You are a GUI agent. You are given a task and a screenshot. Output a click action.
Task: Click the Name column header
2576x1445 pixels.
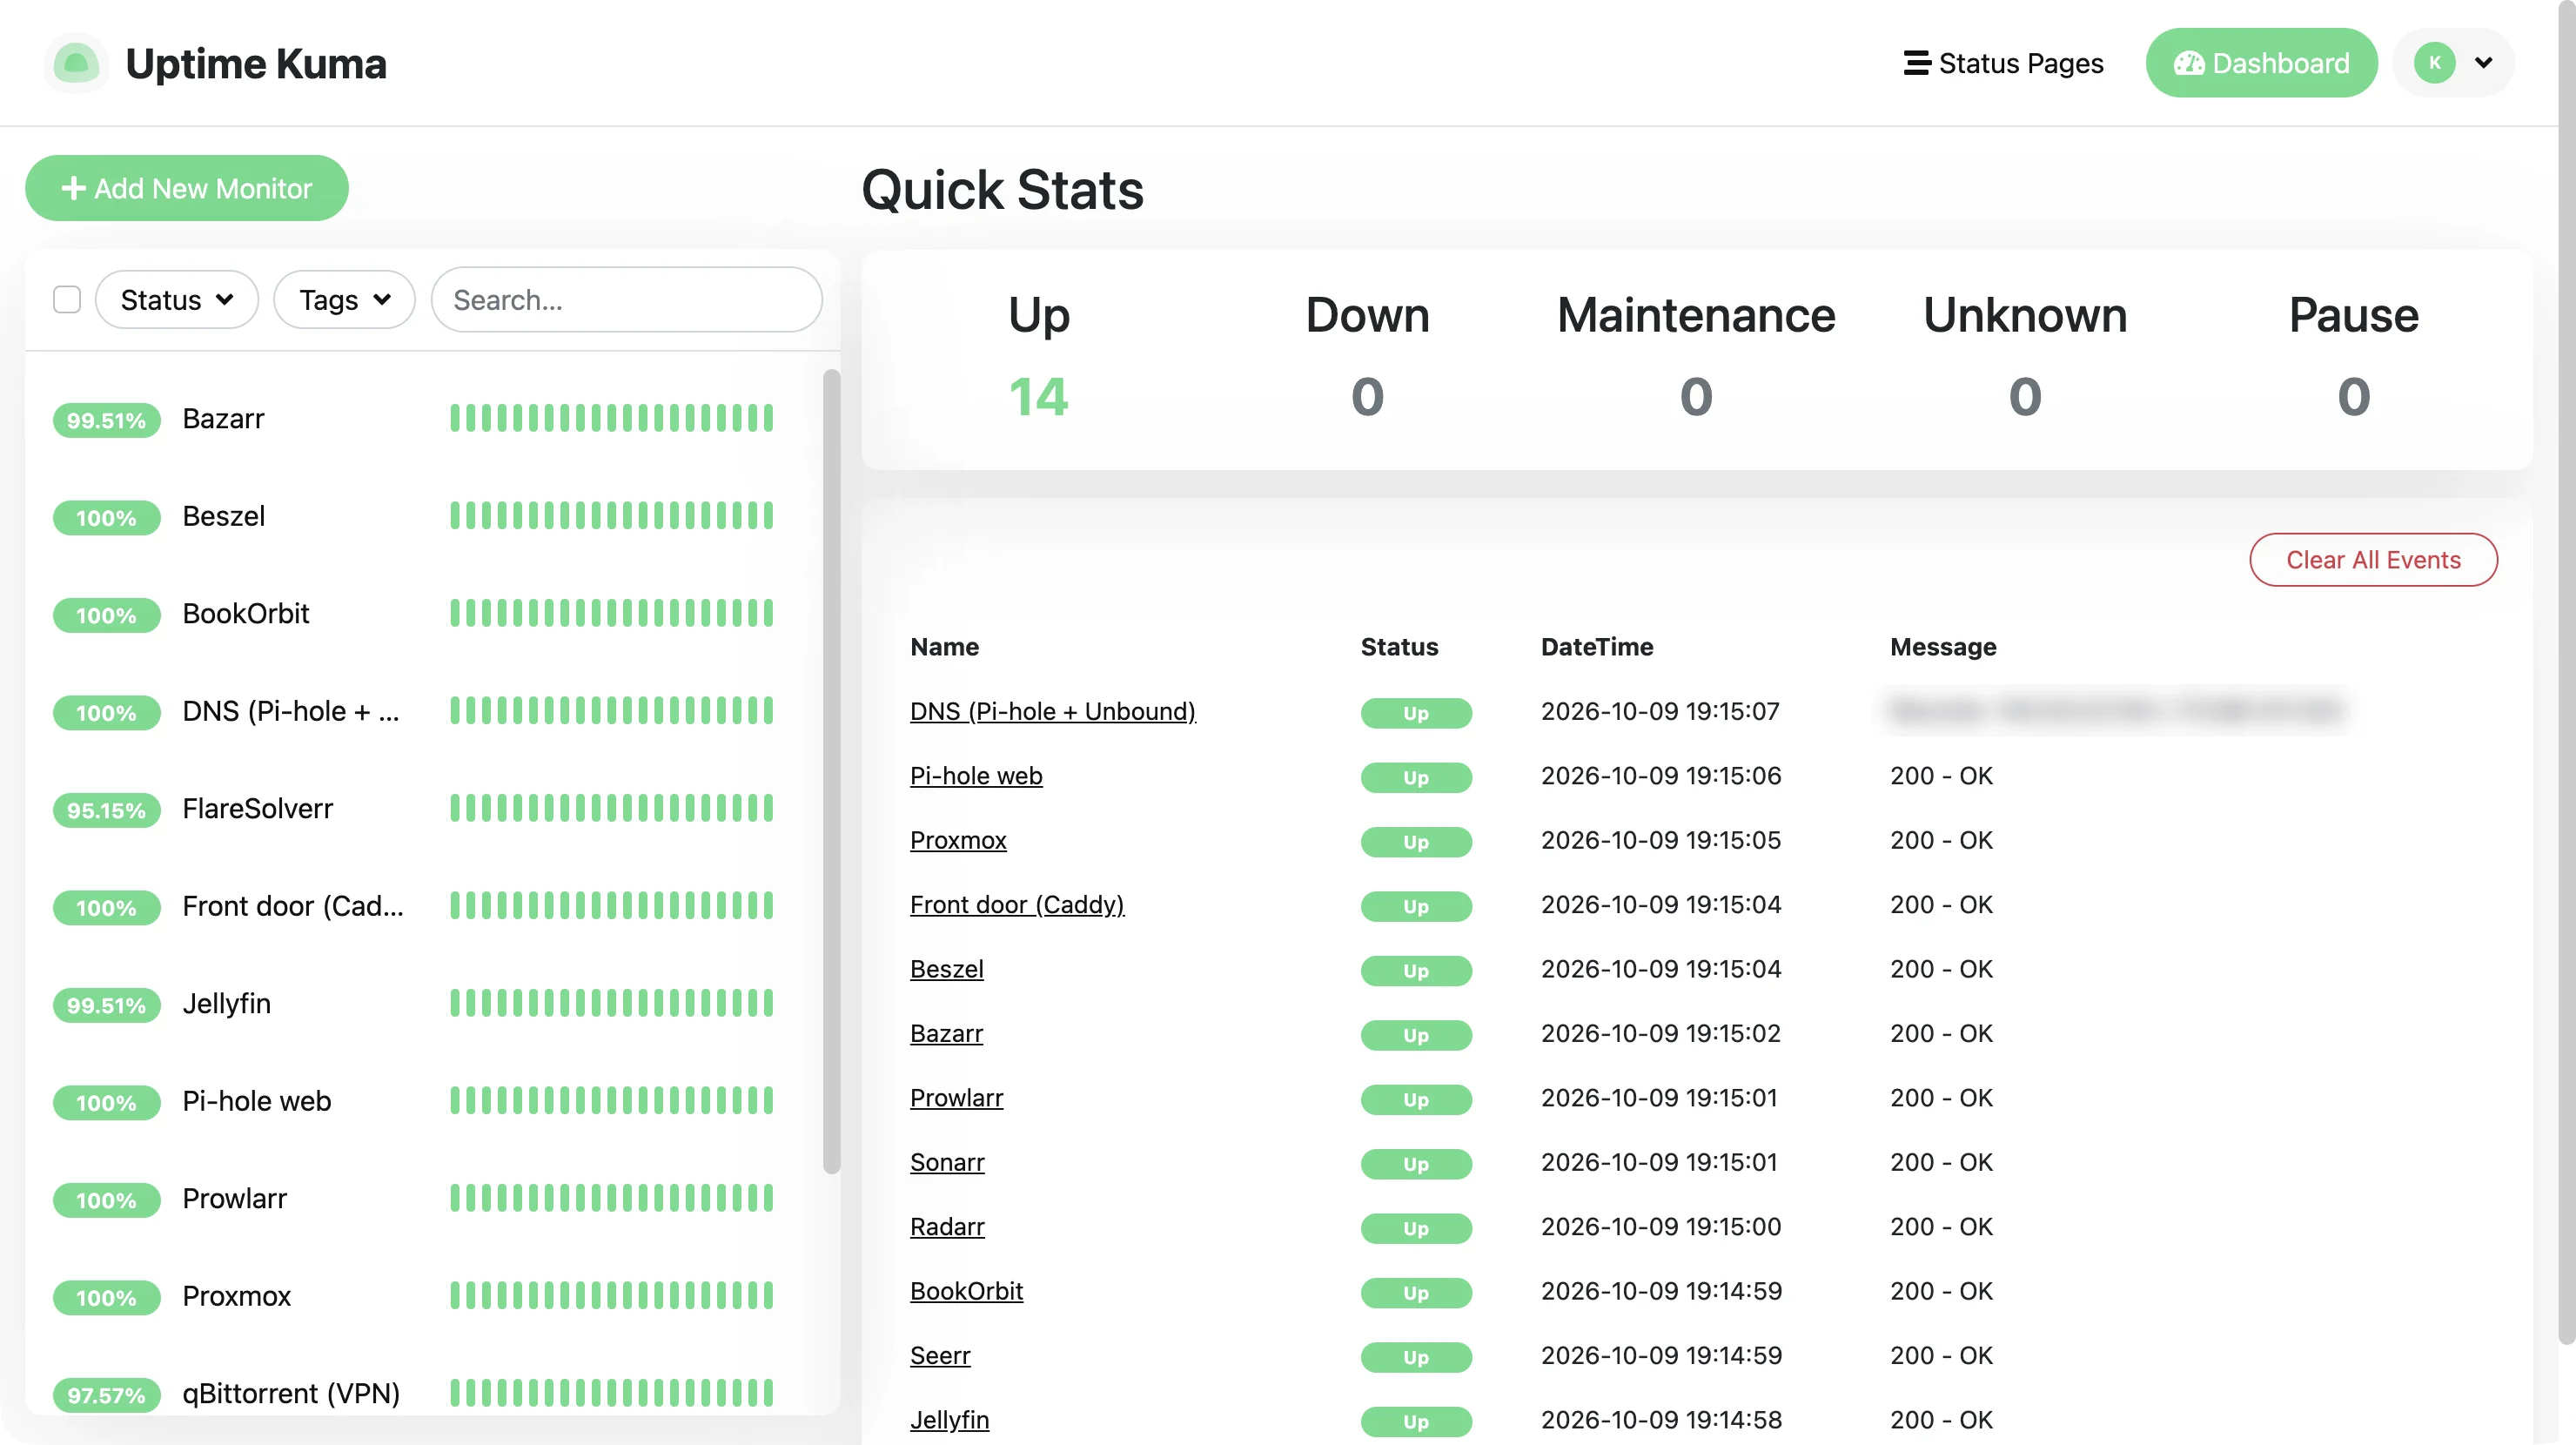(944, 647)
